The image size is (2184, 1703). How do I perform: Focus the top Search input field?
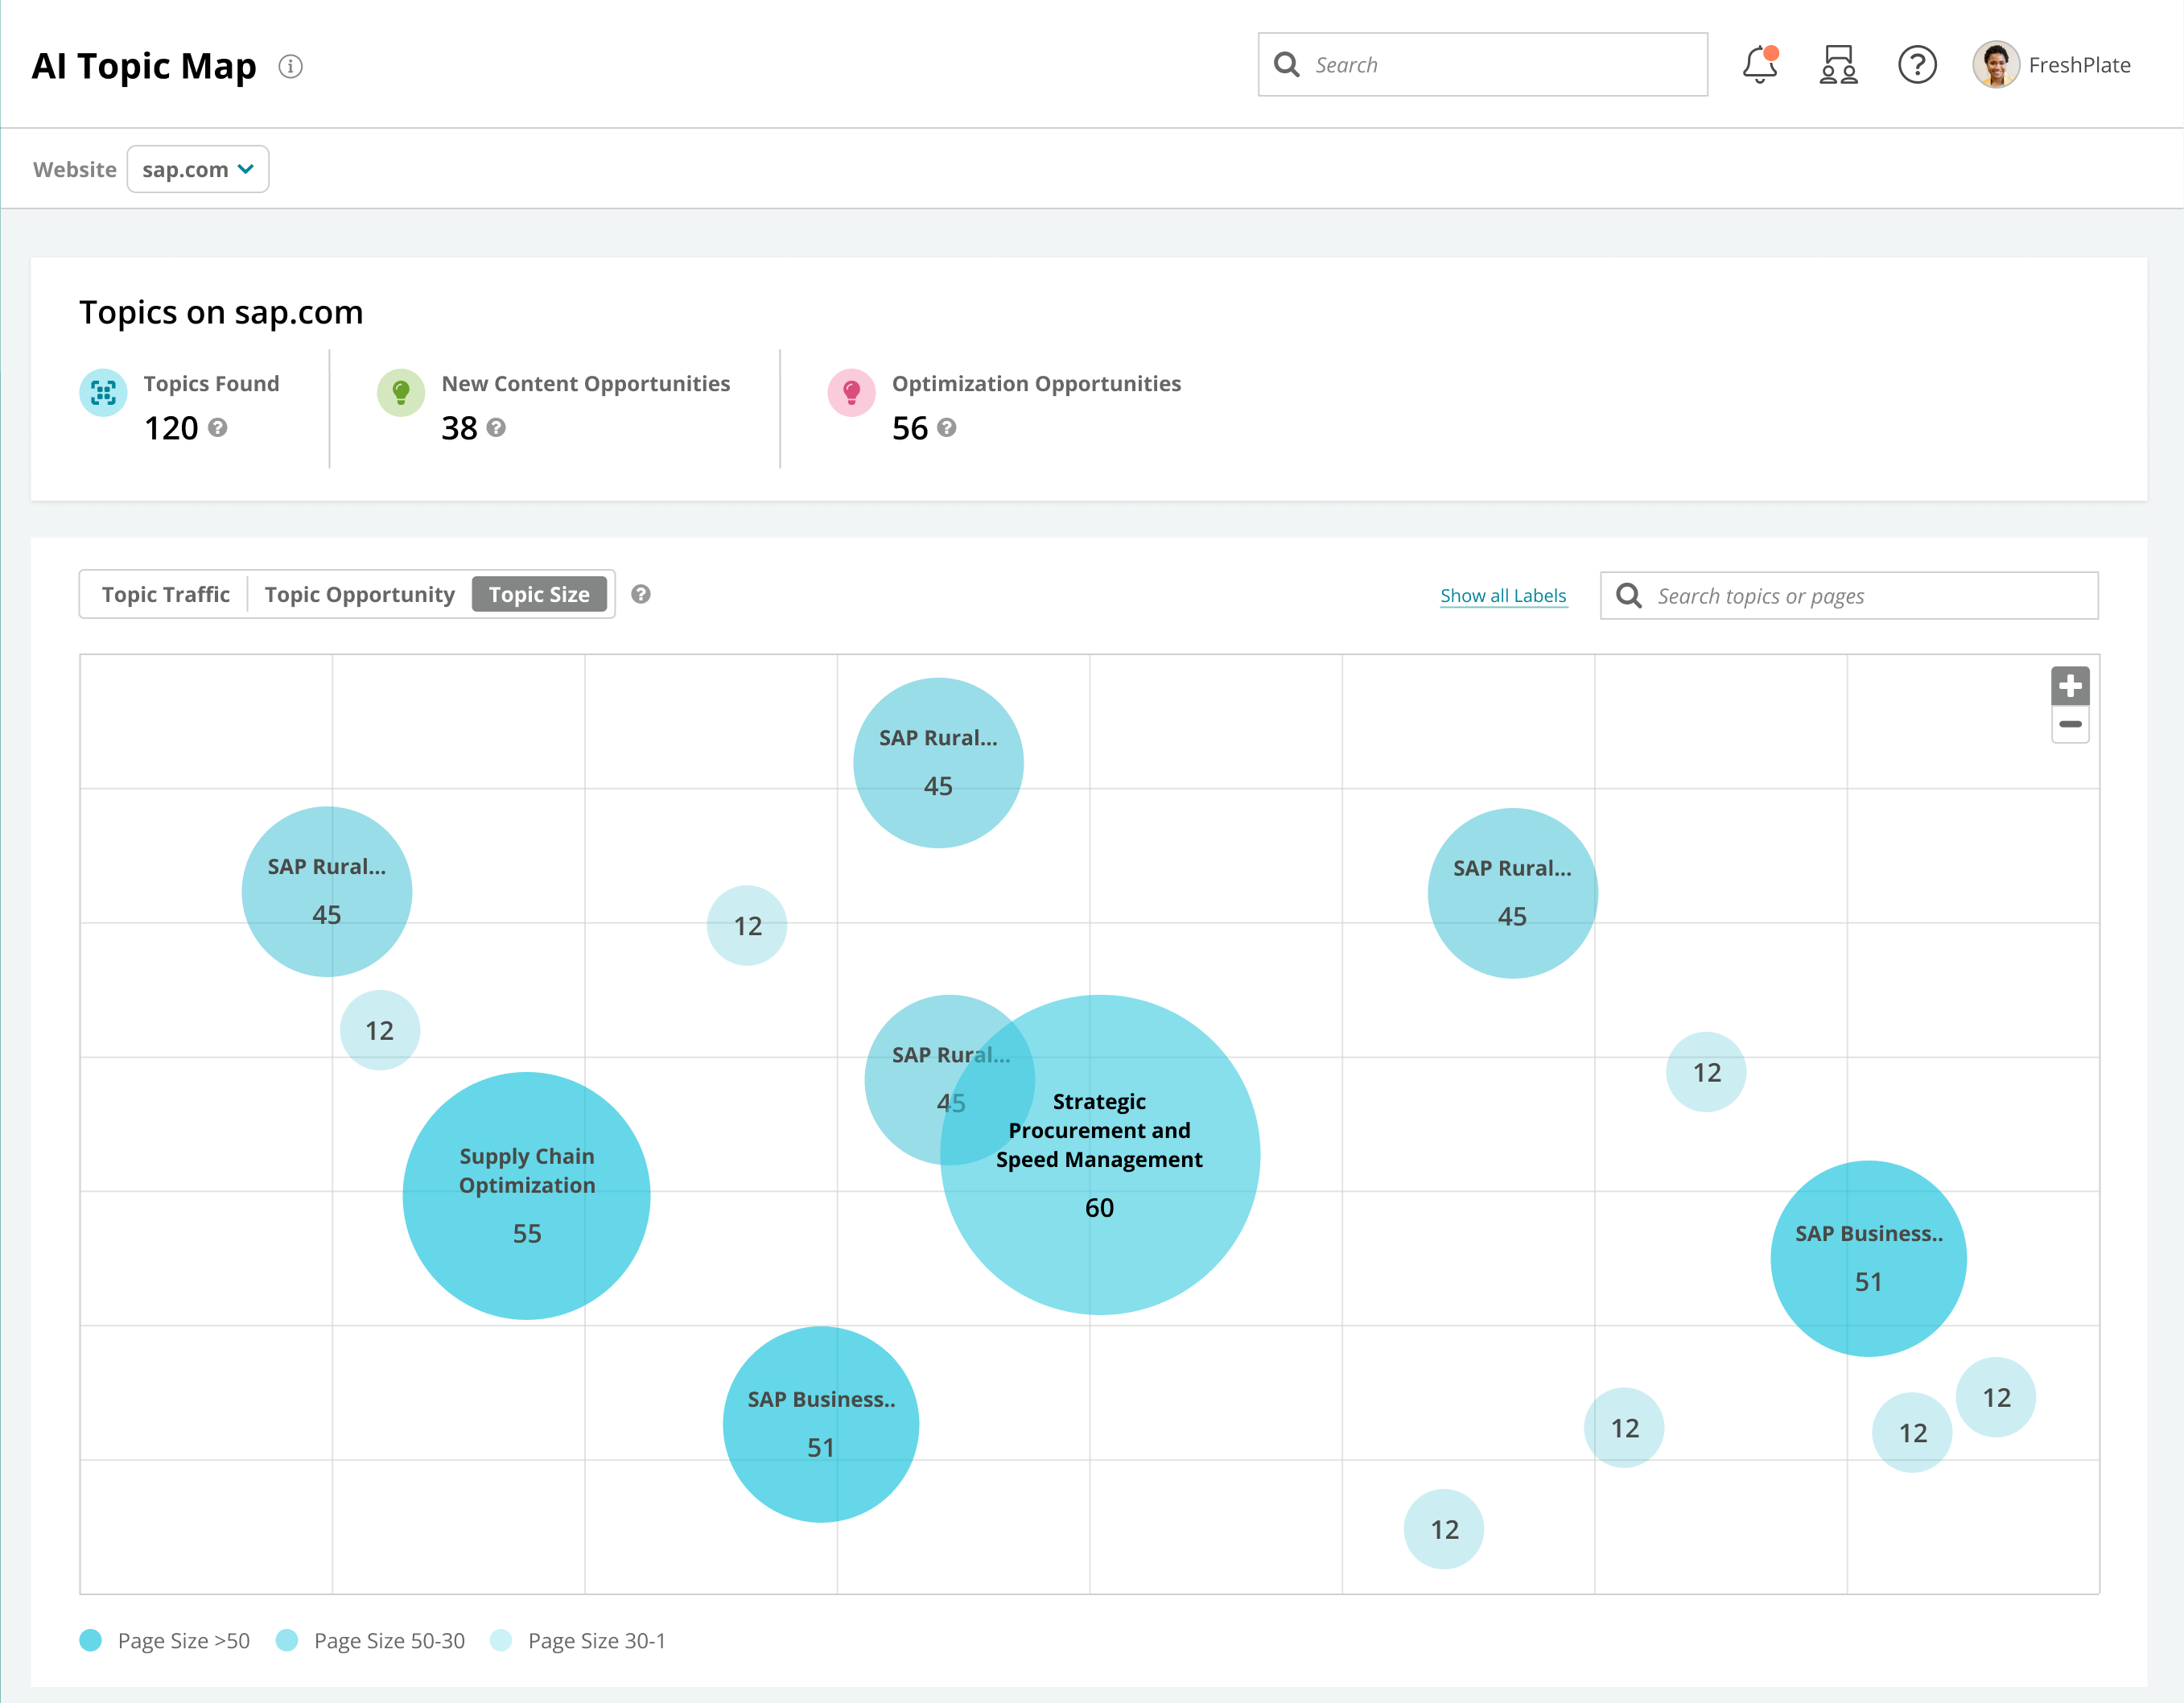1482,65
